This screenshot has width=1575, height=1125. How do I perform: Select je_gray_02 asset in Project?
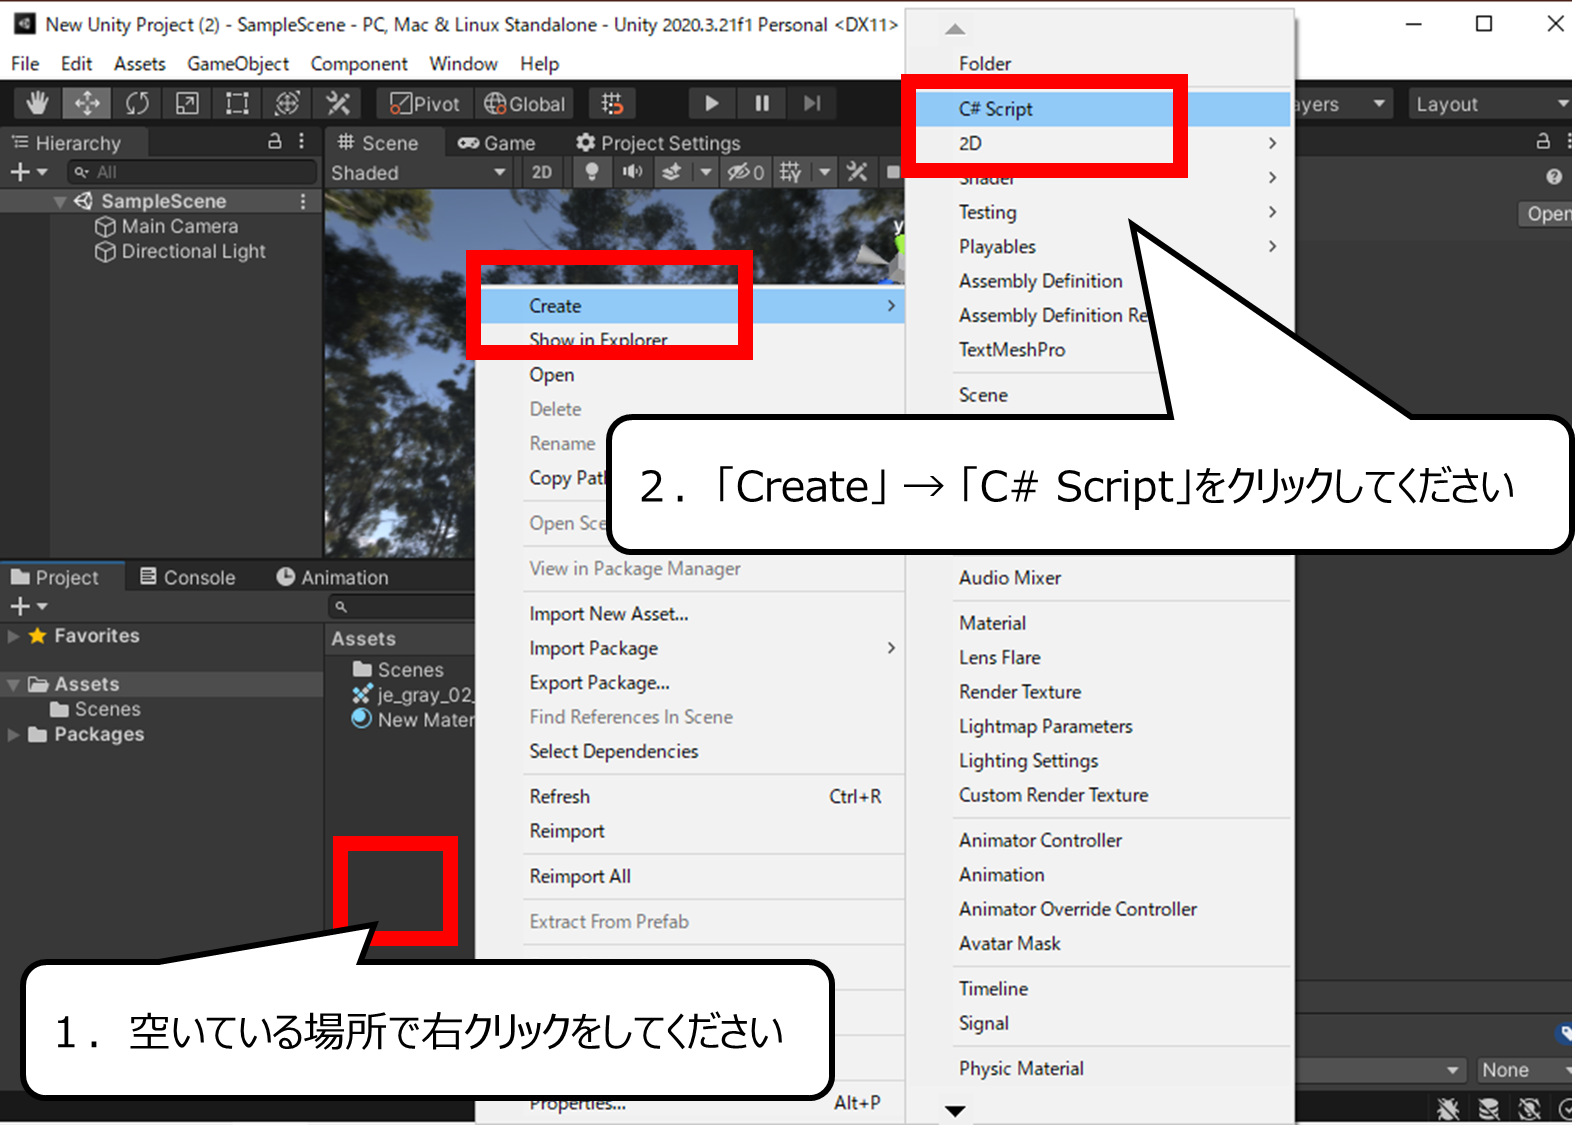pos(413,695)
